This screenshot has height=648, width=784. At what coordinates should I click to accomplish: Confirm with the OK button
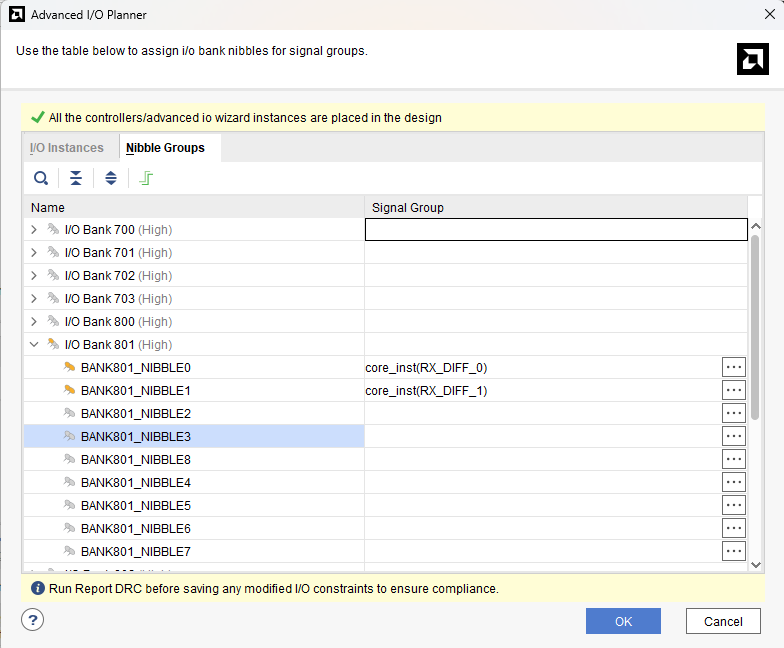(623, 621)
